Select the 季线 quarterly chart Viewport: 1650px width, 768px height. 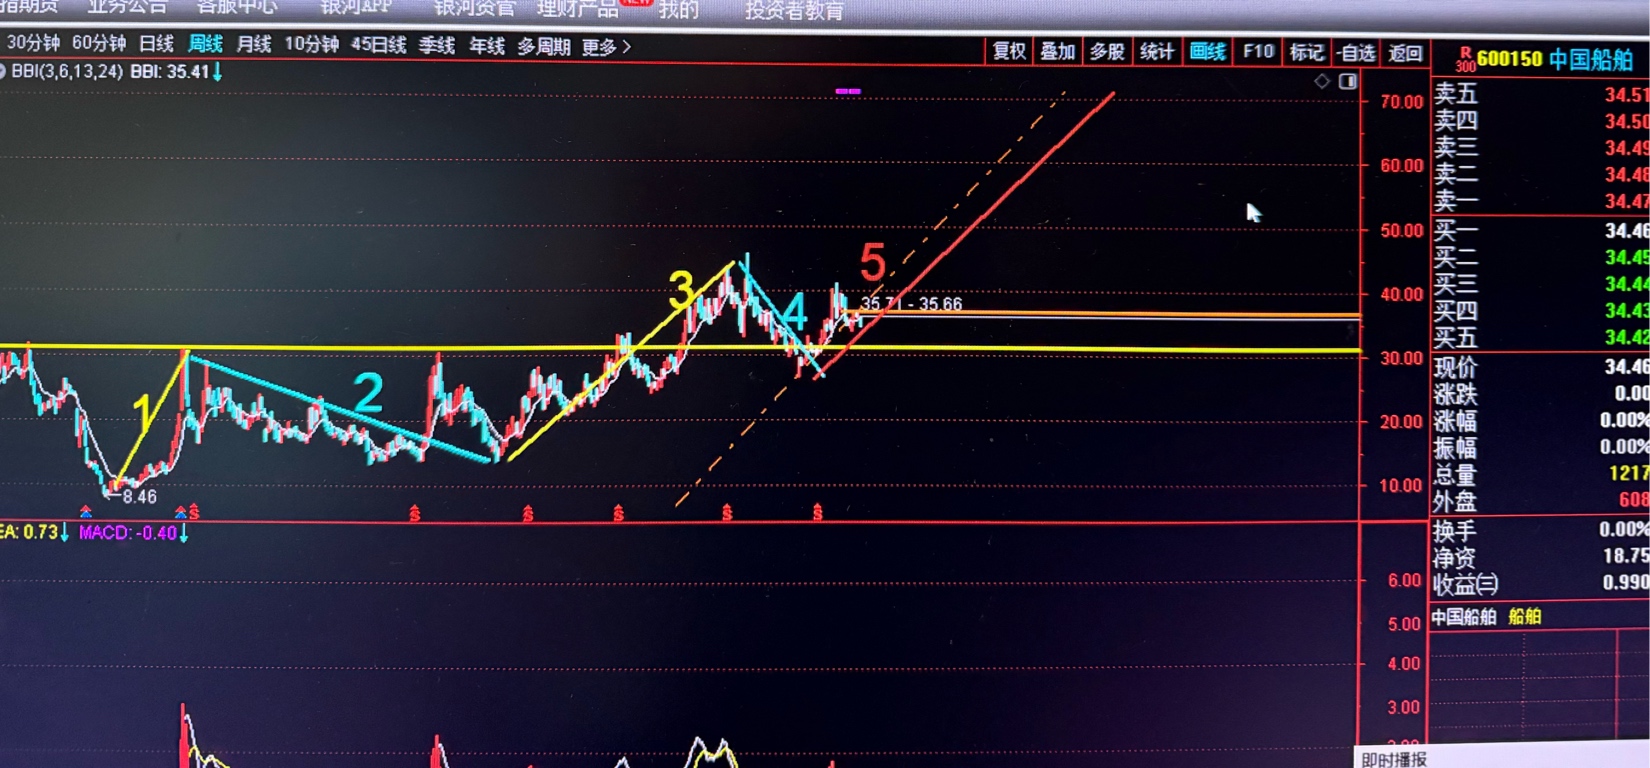(437, 45)
